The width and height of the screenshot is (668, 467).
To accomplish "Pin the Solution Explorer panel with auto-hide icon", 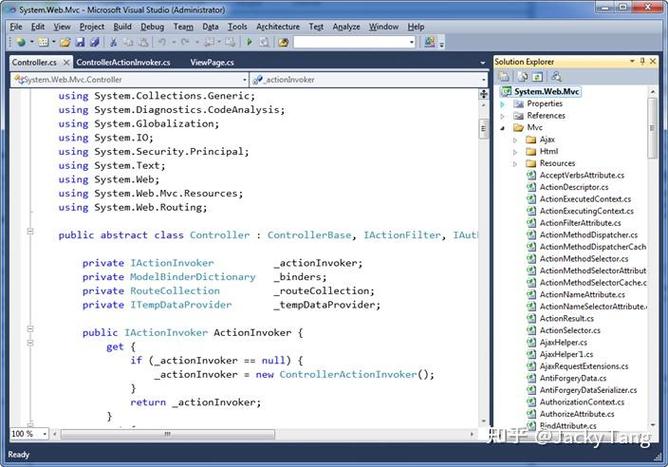I will coord(642,61).
